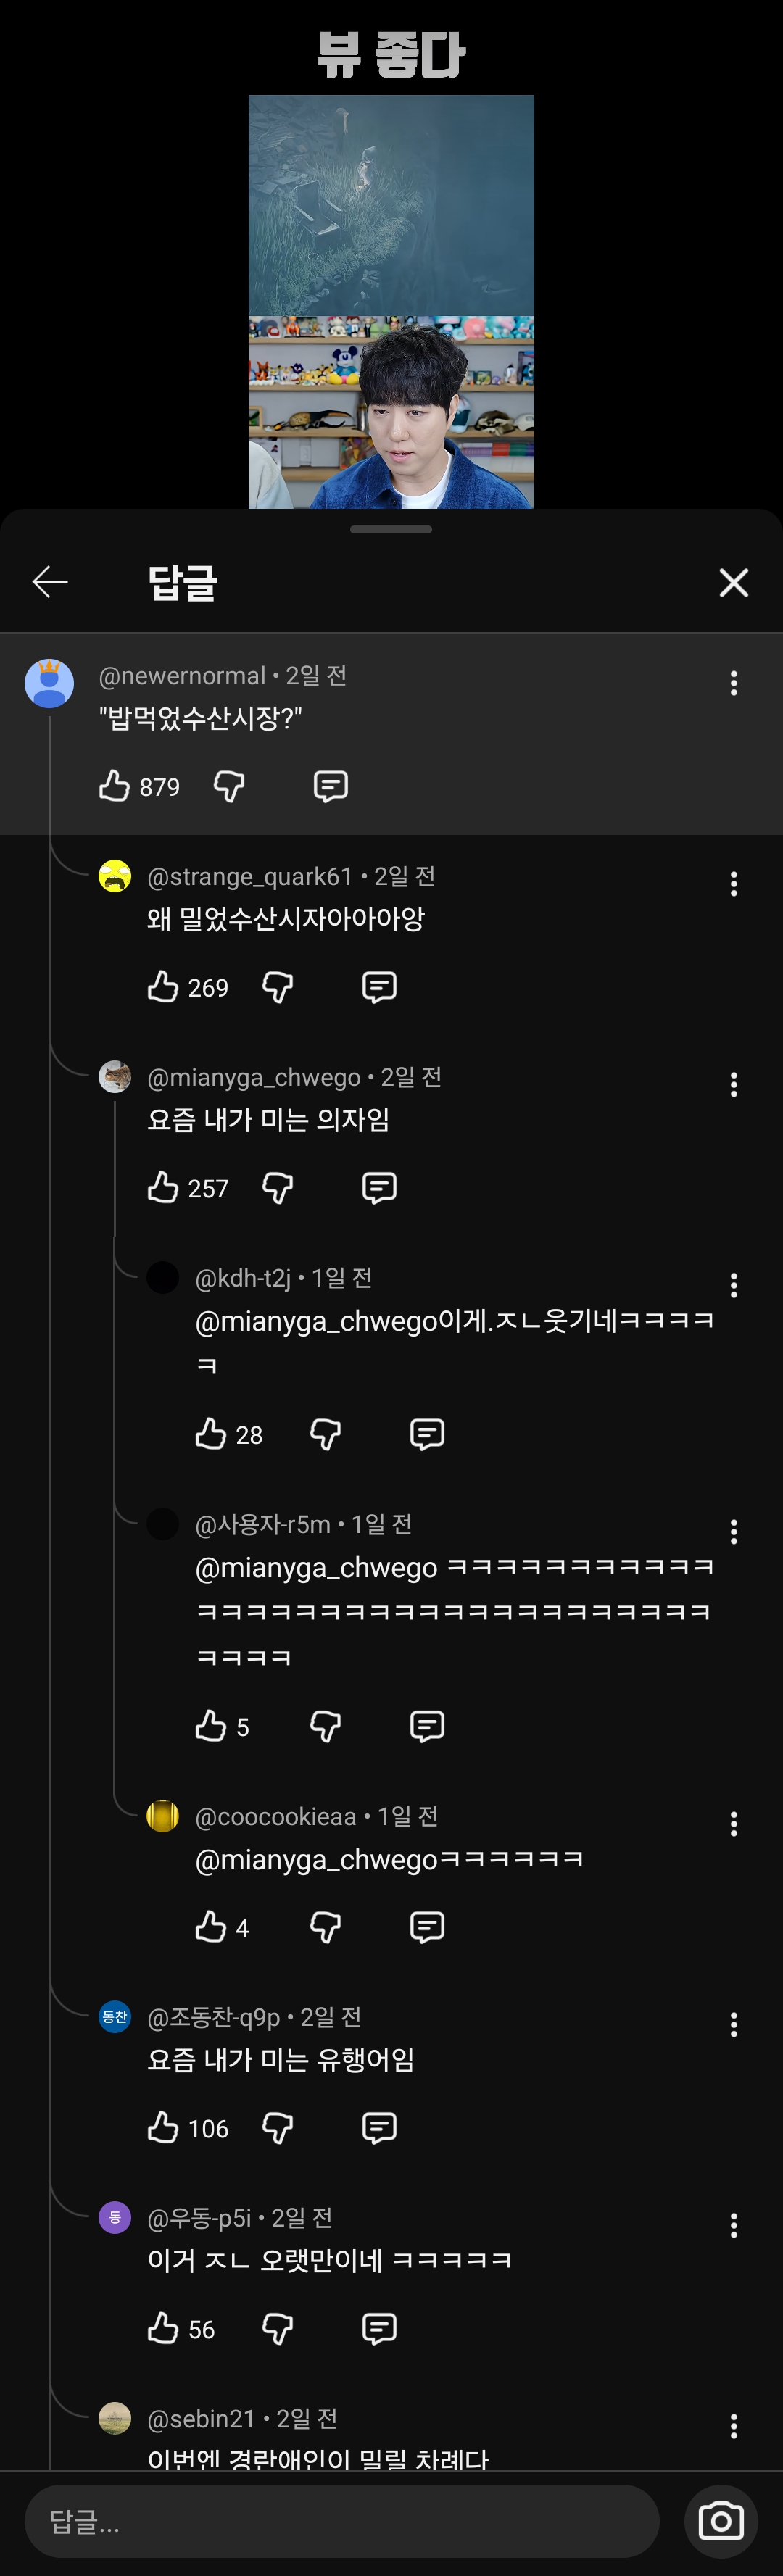Open more options for @strange_quark61 reply

coord(733,884)
